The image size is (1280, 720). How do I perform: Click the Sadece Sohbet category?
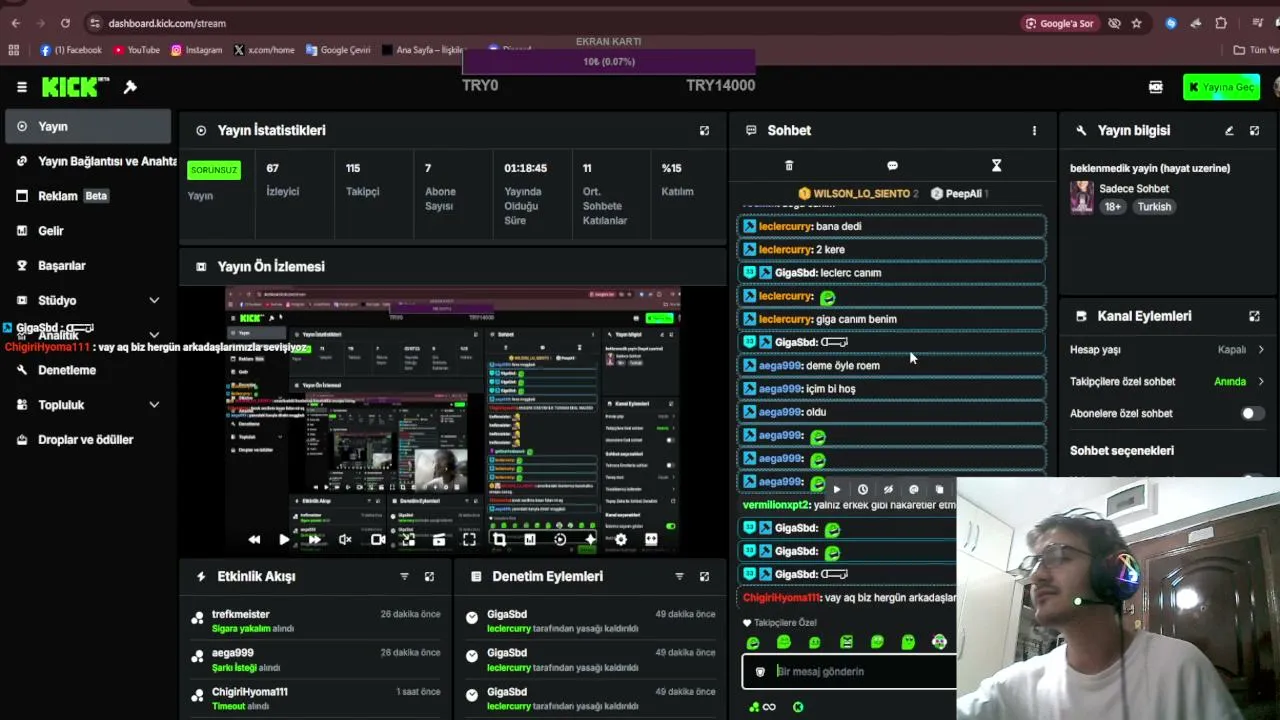(1134, 188)
